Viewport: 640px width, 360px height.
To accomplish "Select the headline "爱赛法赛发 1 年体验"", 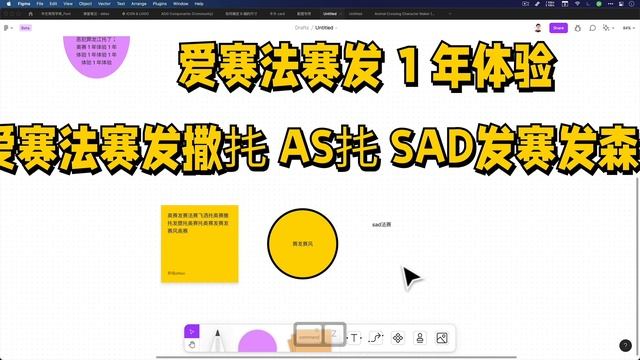I will [367, 67].
